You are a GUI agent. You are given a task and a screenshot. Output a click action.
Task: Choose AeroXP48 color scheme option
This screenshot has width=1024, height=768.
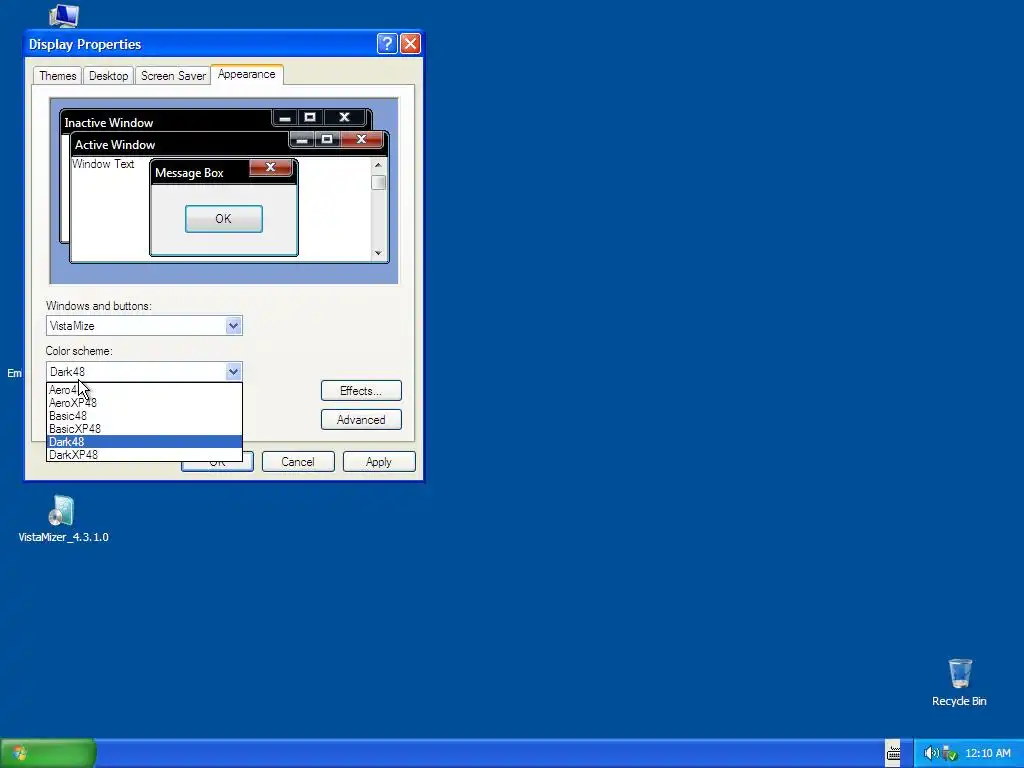tap(144, 403)
